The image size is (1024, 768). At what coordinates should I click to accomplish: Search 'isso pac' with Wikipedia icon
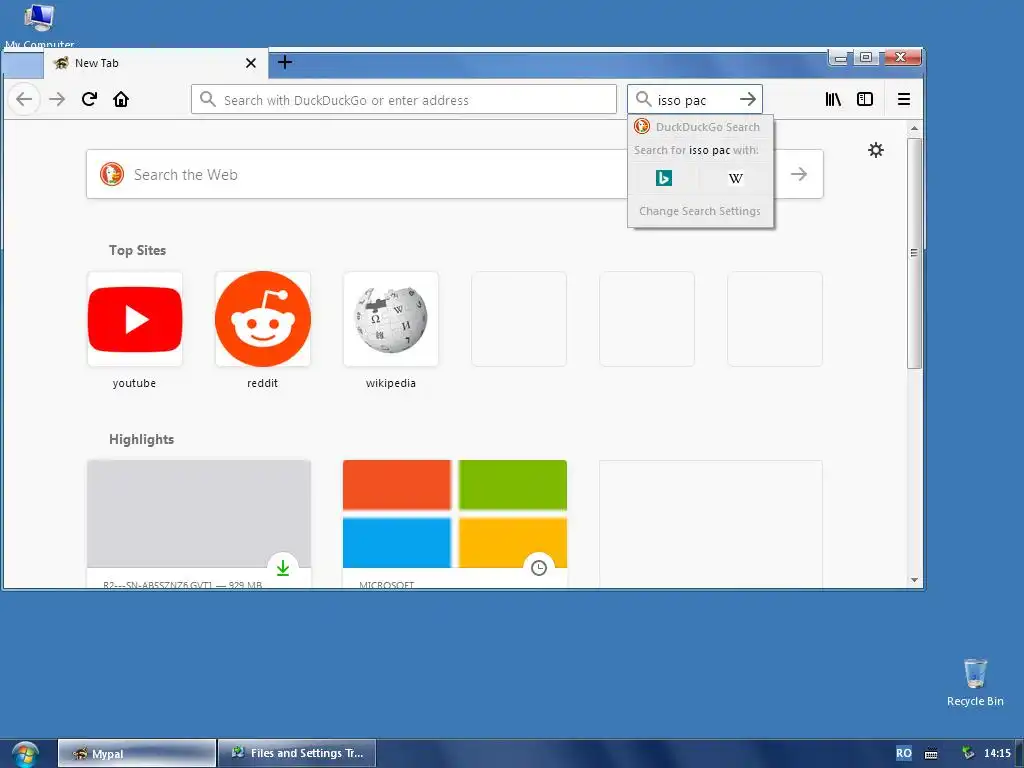[735, 178]
